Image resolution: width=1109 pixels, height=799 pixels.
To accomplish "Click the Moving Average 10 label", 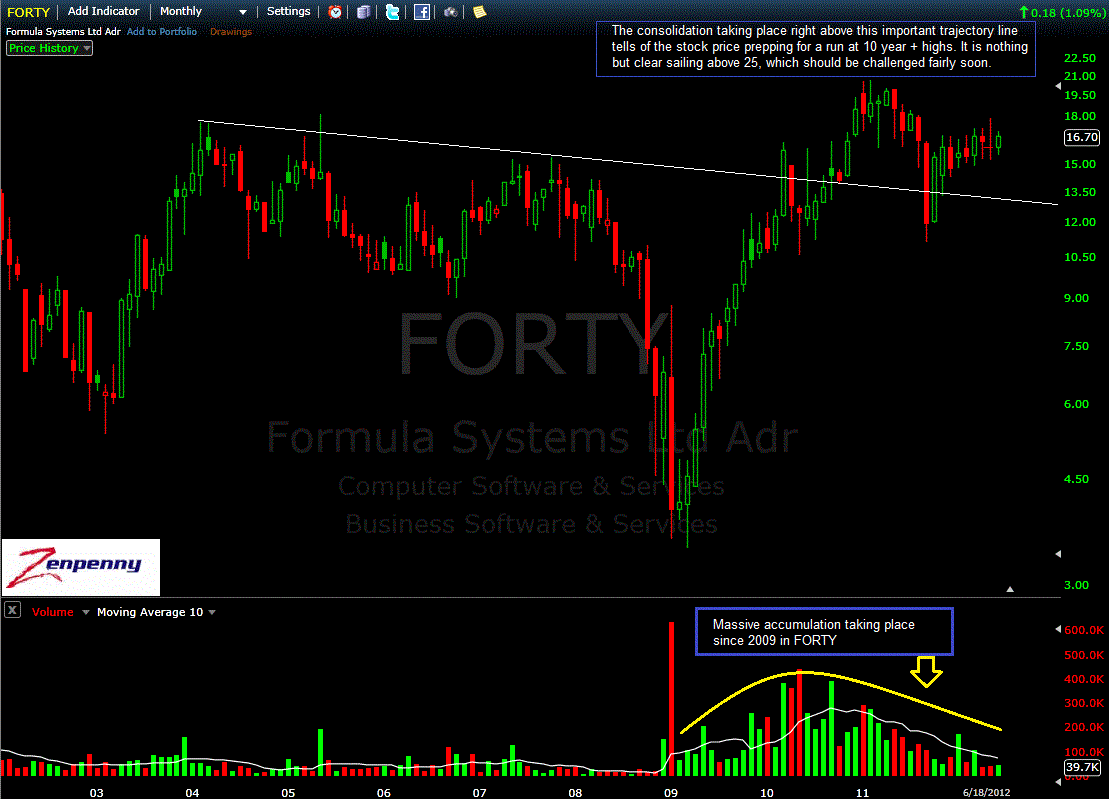I will pyautogui.click(x=150, y=612).
